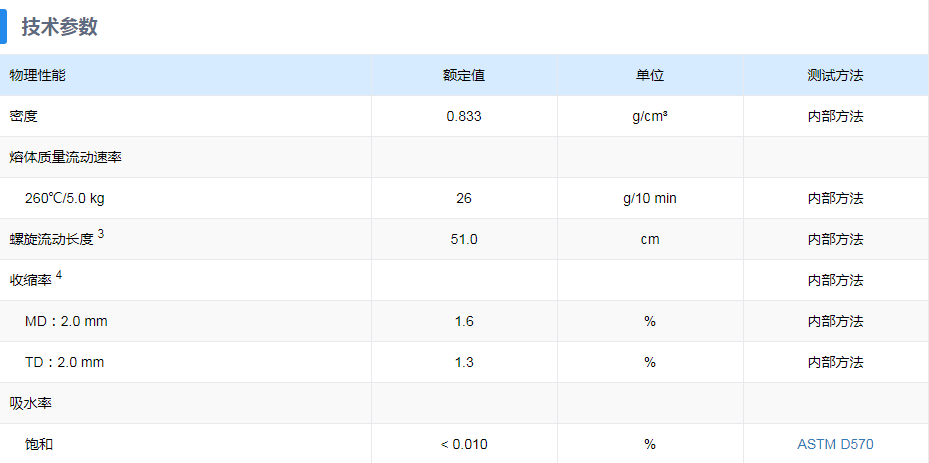Click footnote 4 beside 收缩率
The width and height of the screenshot is (929, 463).
point(59,275)
